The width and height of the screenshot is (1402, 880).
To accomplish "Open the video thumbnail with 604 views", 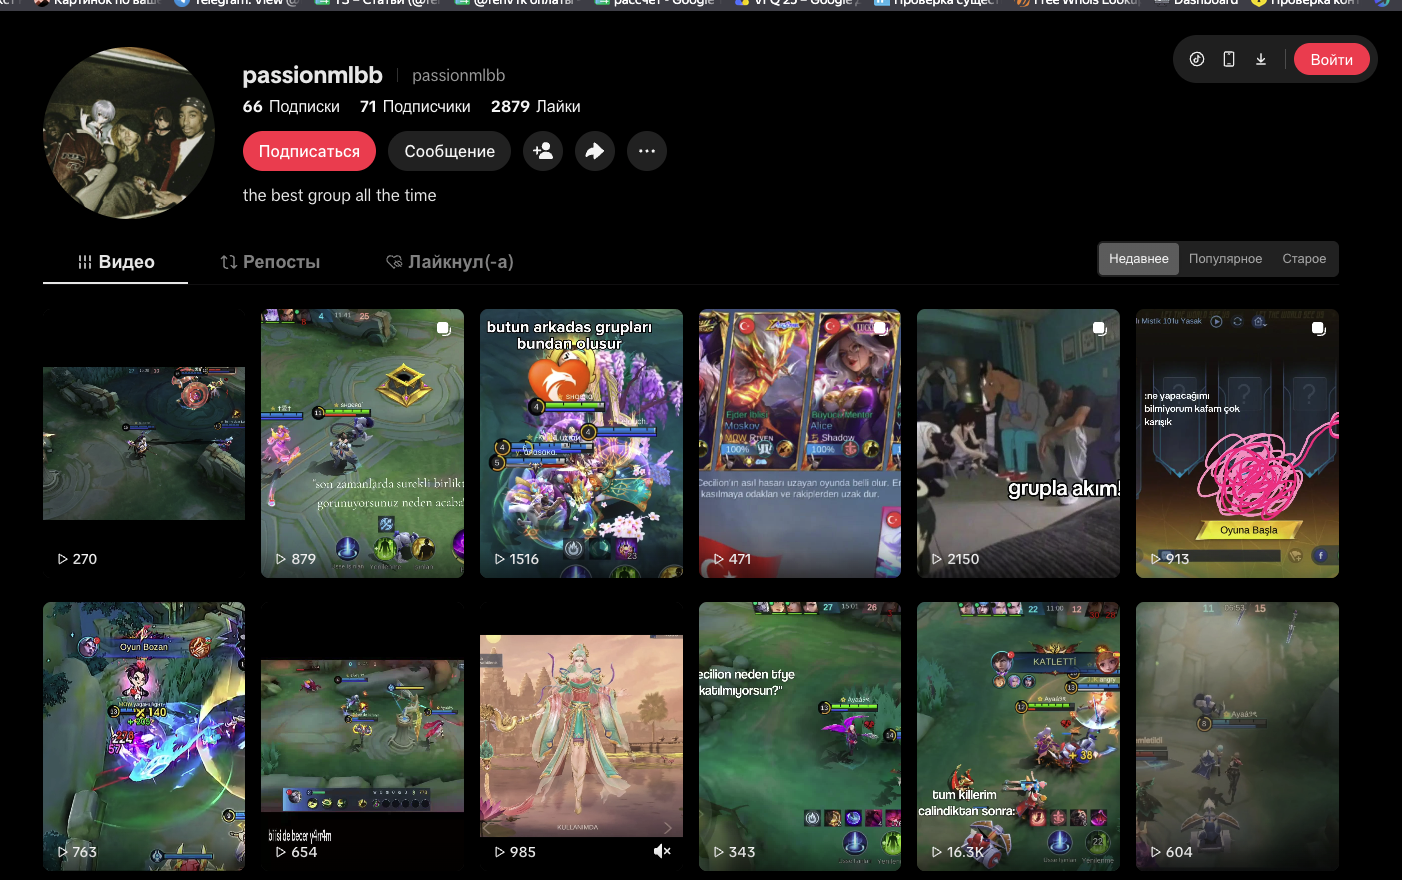I will (x=1237, y=736).
